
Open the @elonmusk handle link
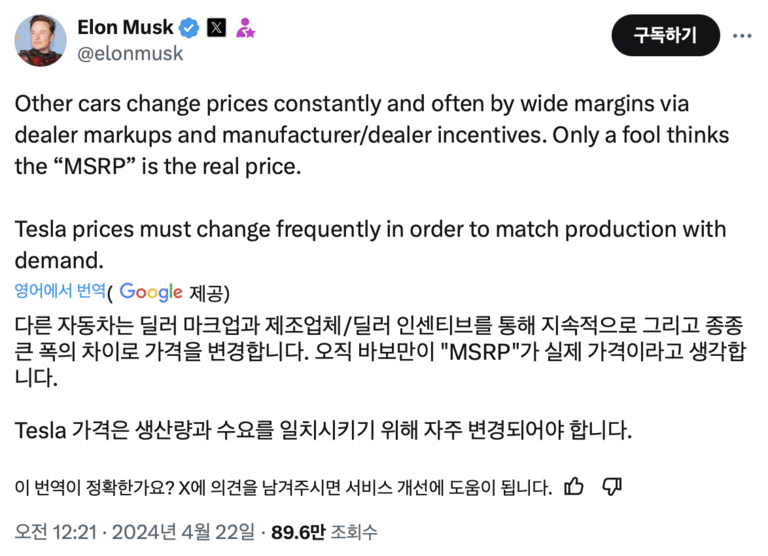[x=130, y=53]
